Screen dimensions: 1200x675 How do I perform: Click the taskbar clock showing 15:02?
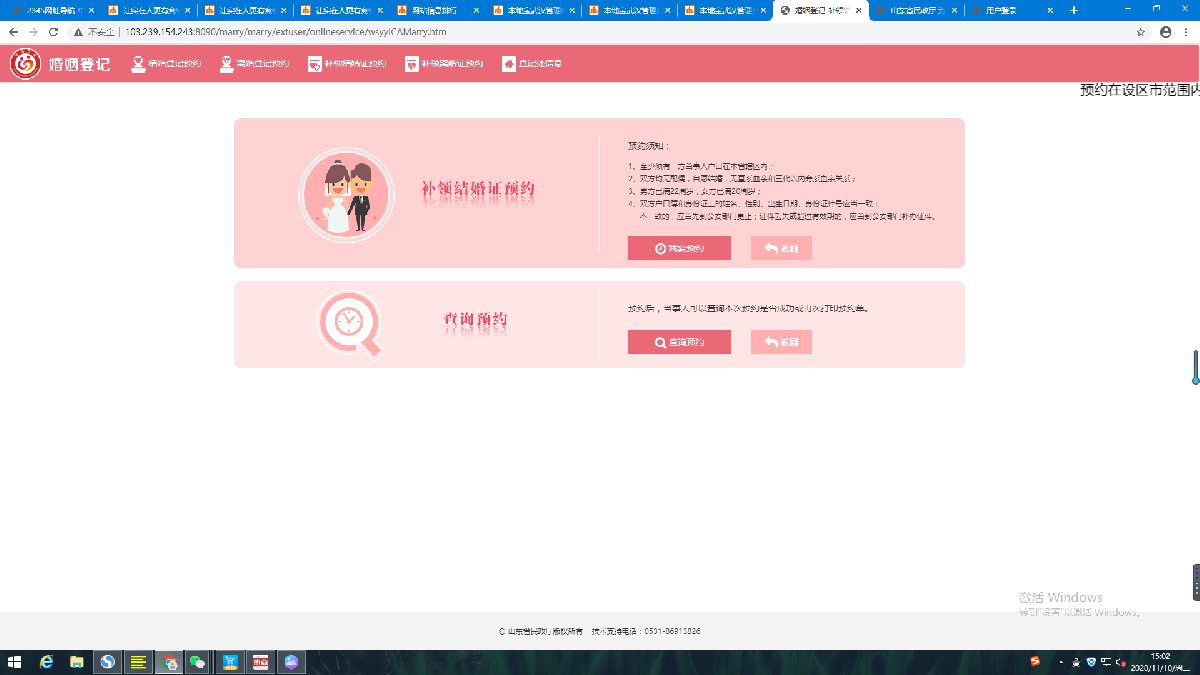click(1161, 662)
